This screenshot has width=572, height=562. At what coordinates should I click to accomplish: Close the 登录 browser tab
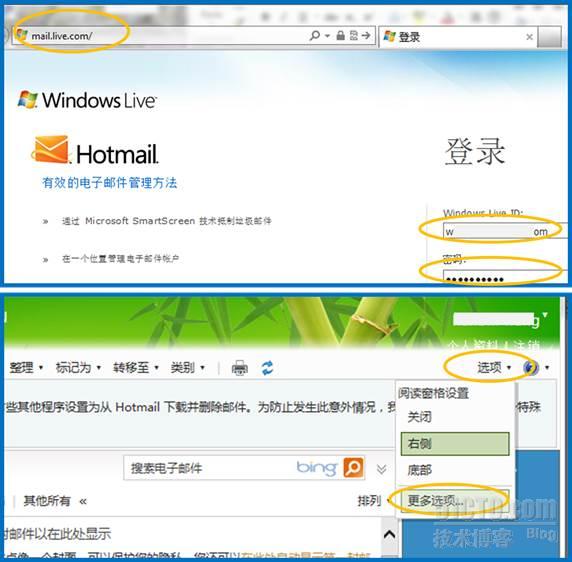point(529,37)
